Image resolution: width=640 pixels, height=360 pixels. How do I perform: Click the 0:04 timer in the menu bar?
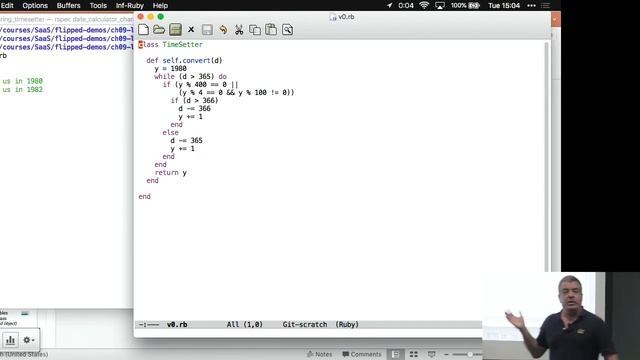point(406,5)
